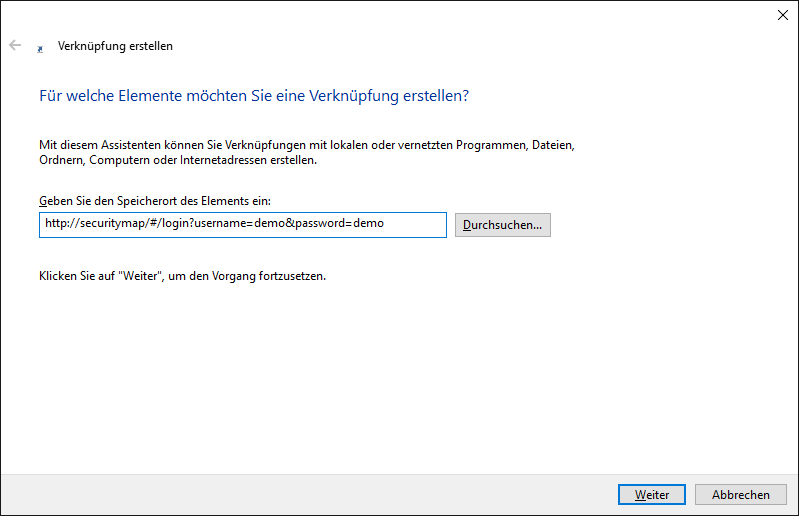Click the shortcut icon beside the title
The height and width of the screenshot is (516, 799).
pos(40,49)
